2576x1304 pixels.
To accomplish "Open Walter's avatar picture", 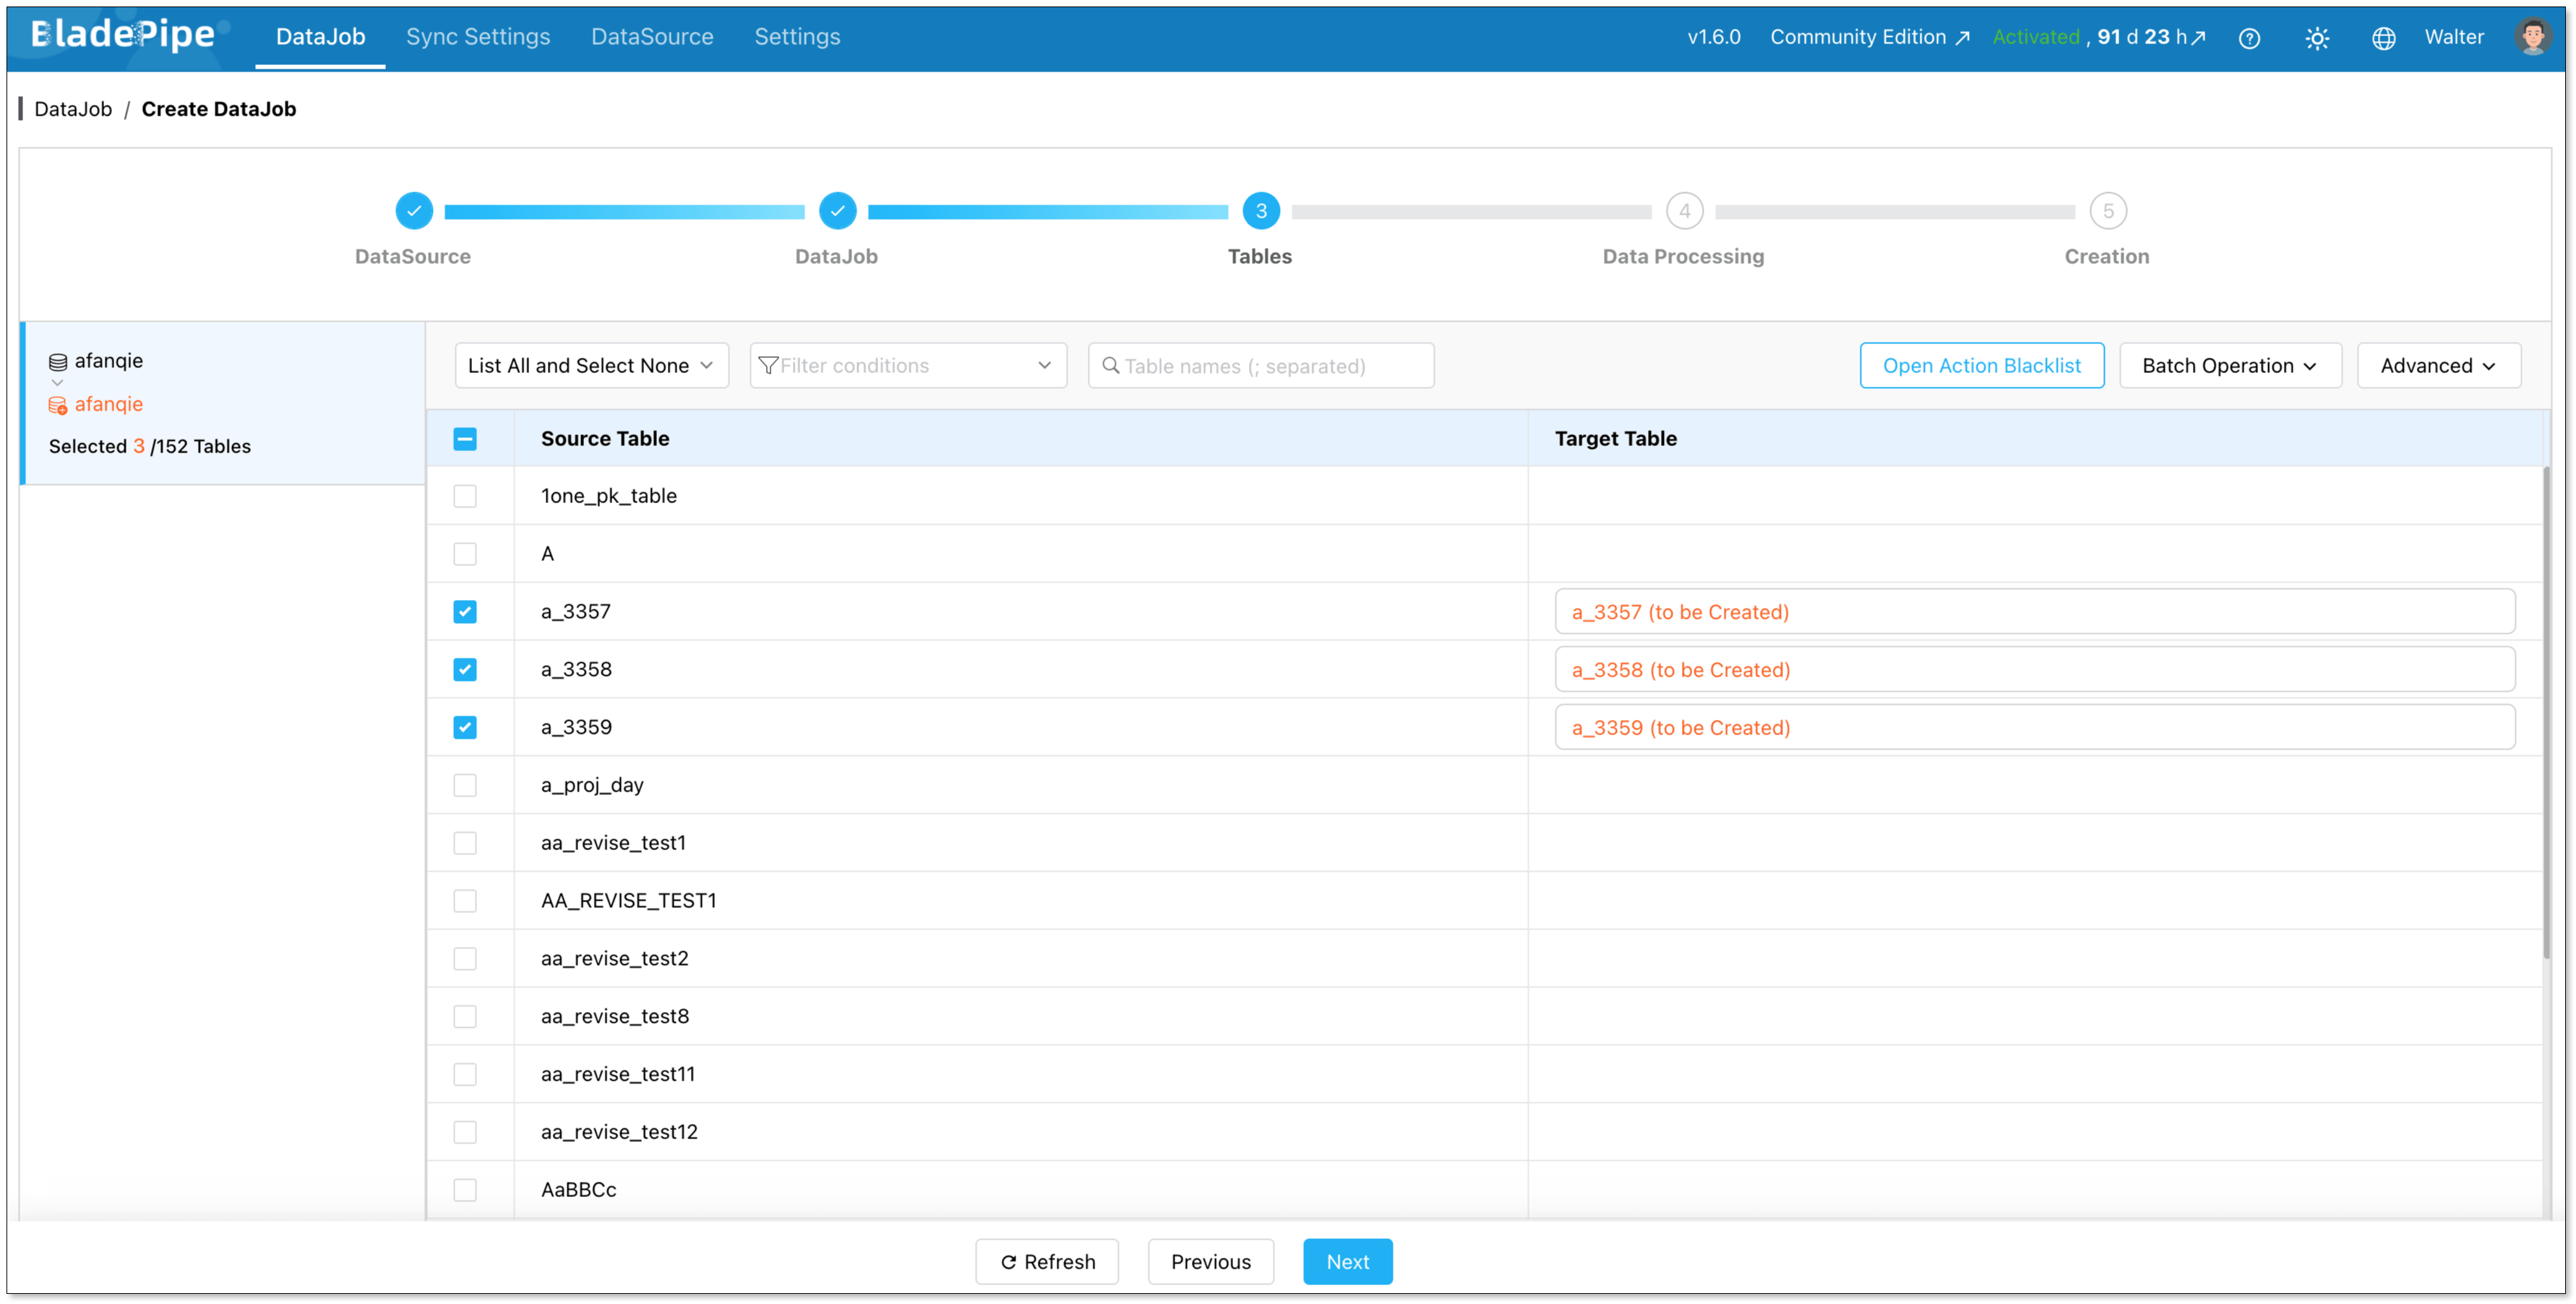I will pos(2532,37).
